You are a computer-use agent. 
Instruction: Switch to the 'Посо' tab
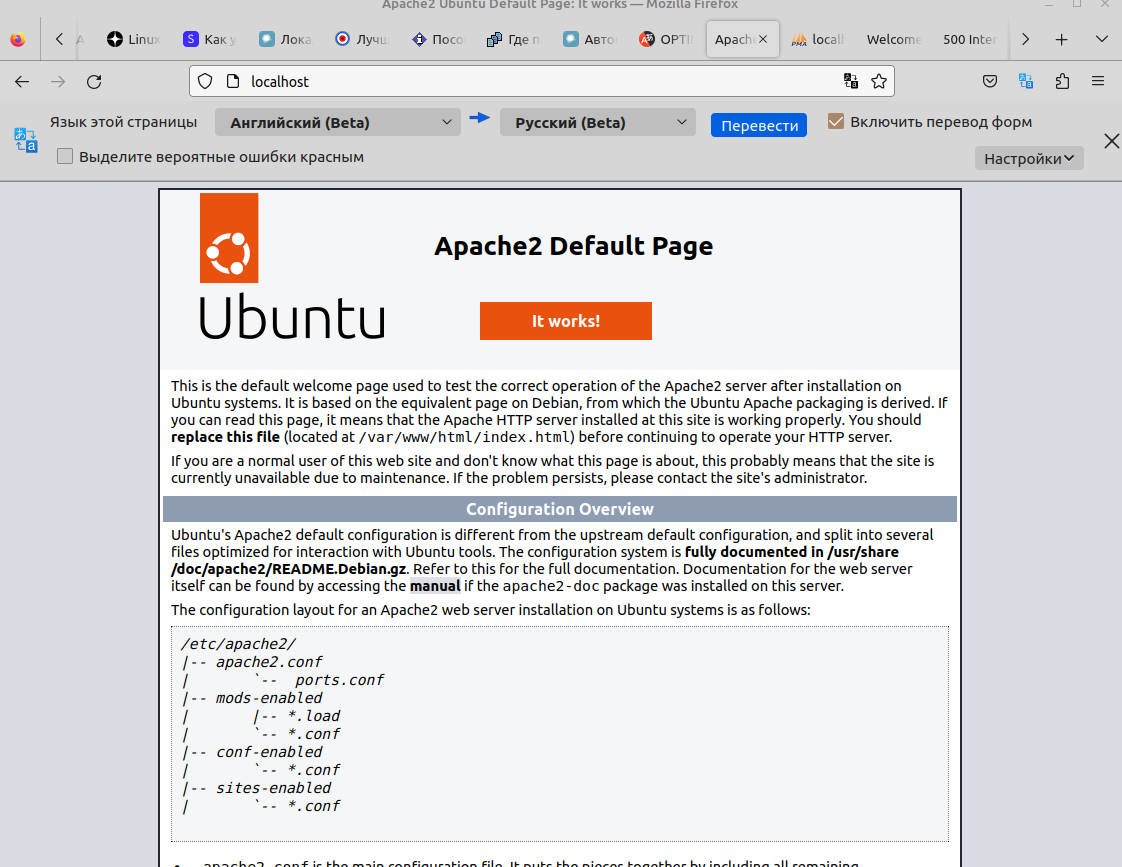click(x=438, y=39)
